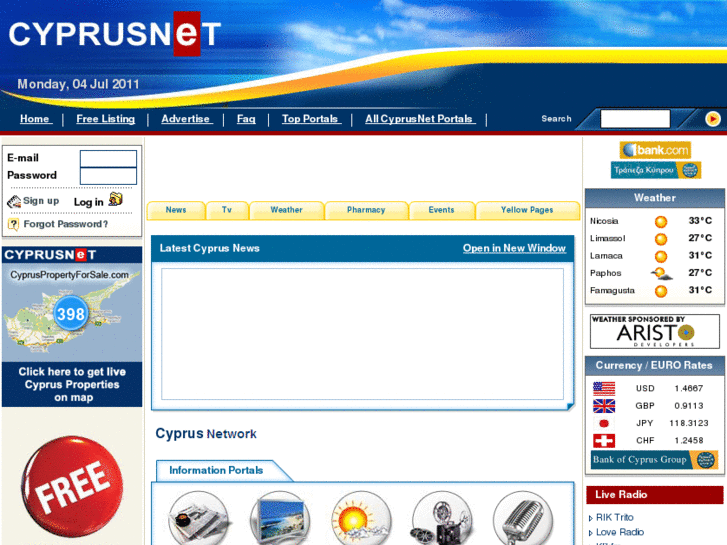
Task: Switch to the Tv tab
Action: click(227, 210)
